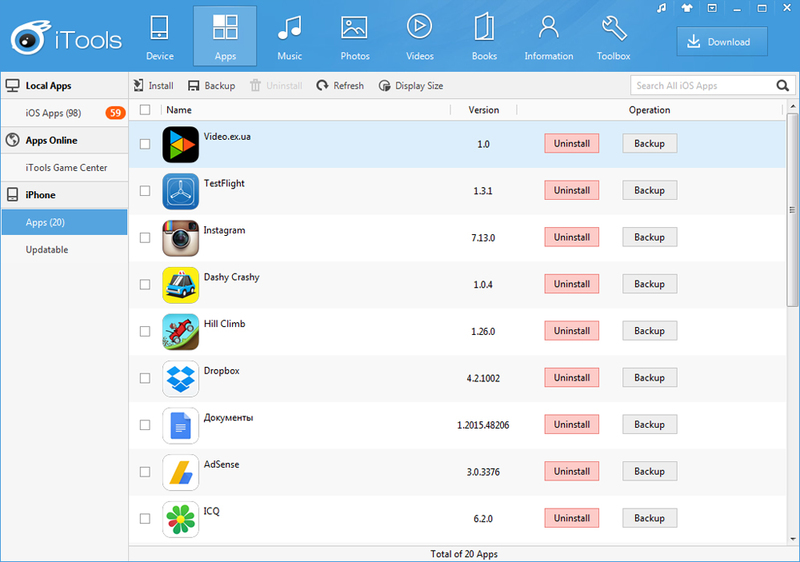Backup Dashy Crashy
Viewport: 800px width, 562px height.
point(649,284)
